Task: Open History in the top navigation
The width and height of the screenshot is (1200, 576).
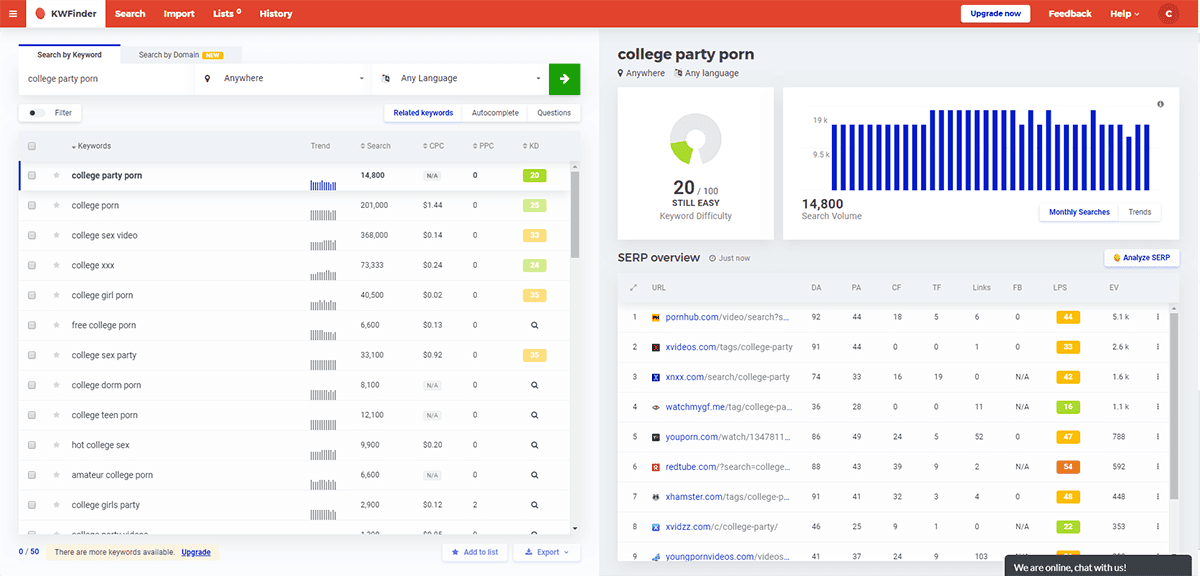Action: coord(276,14)
